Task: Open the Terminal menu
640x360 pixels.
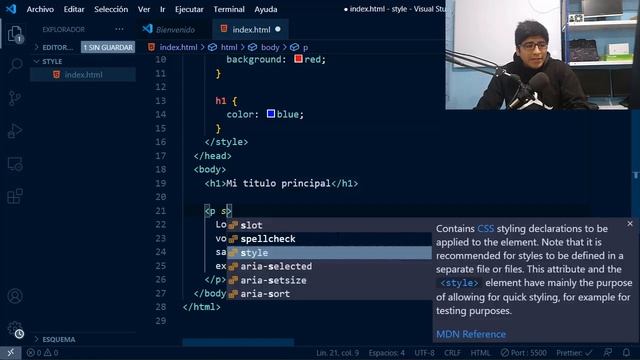Action: 229,9
